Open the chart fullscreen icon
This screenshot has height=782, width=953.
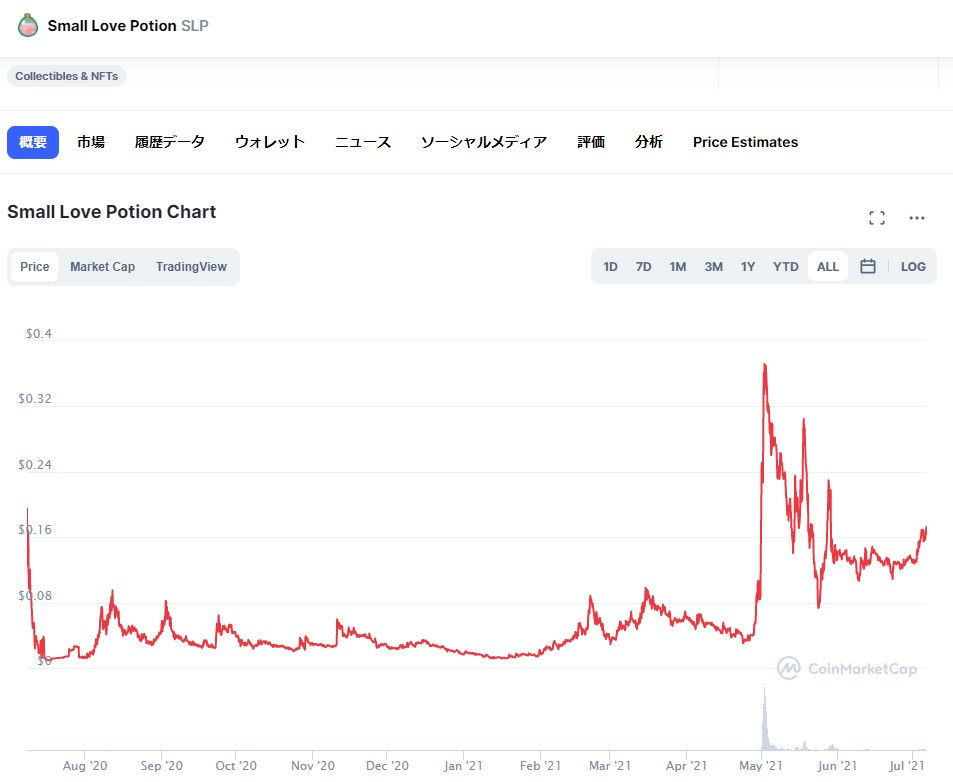[x=876, y=218]
